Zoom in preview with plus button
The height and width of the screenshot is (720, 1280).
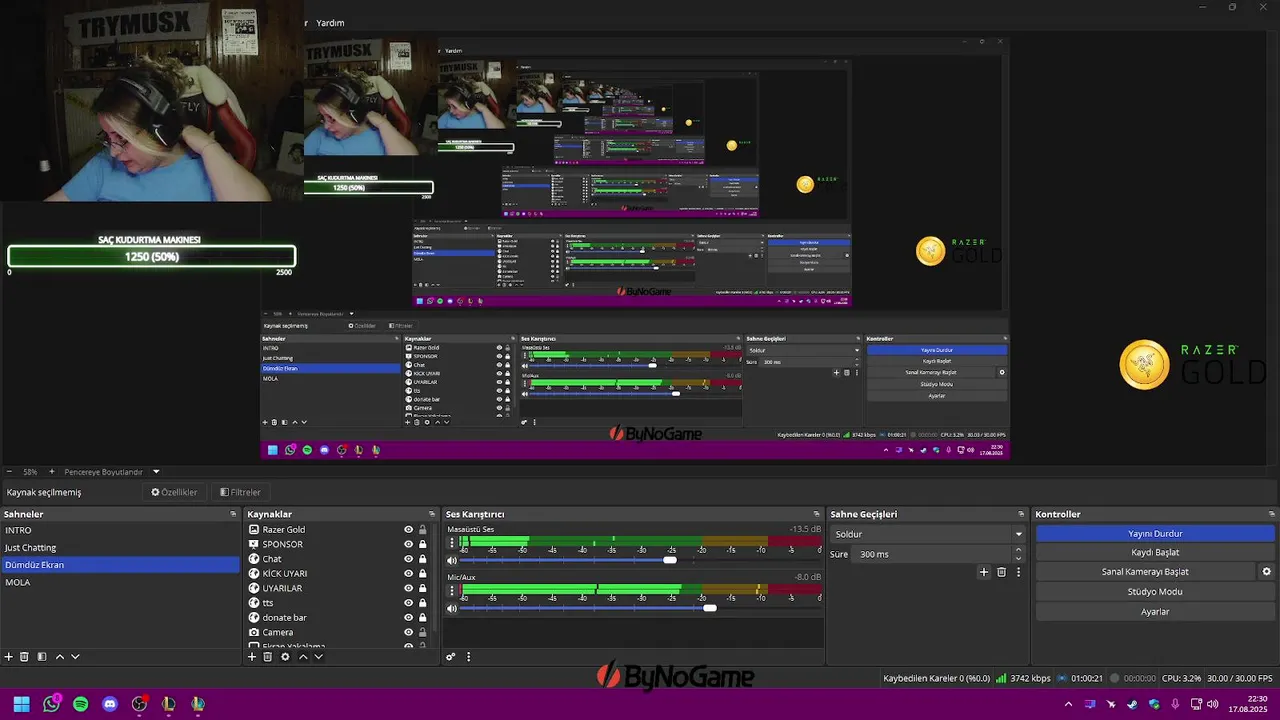click(52, 472)
